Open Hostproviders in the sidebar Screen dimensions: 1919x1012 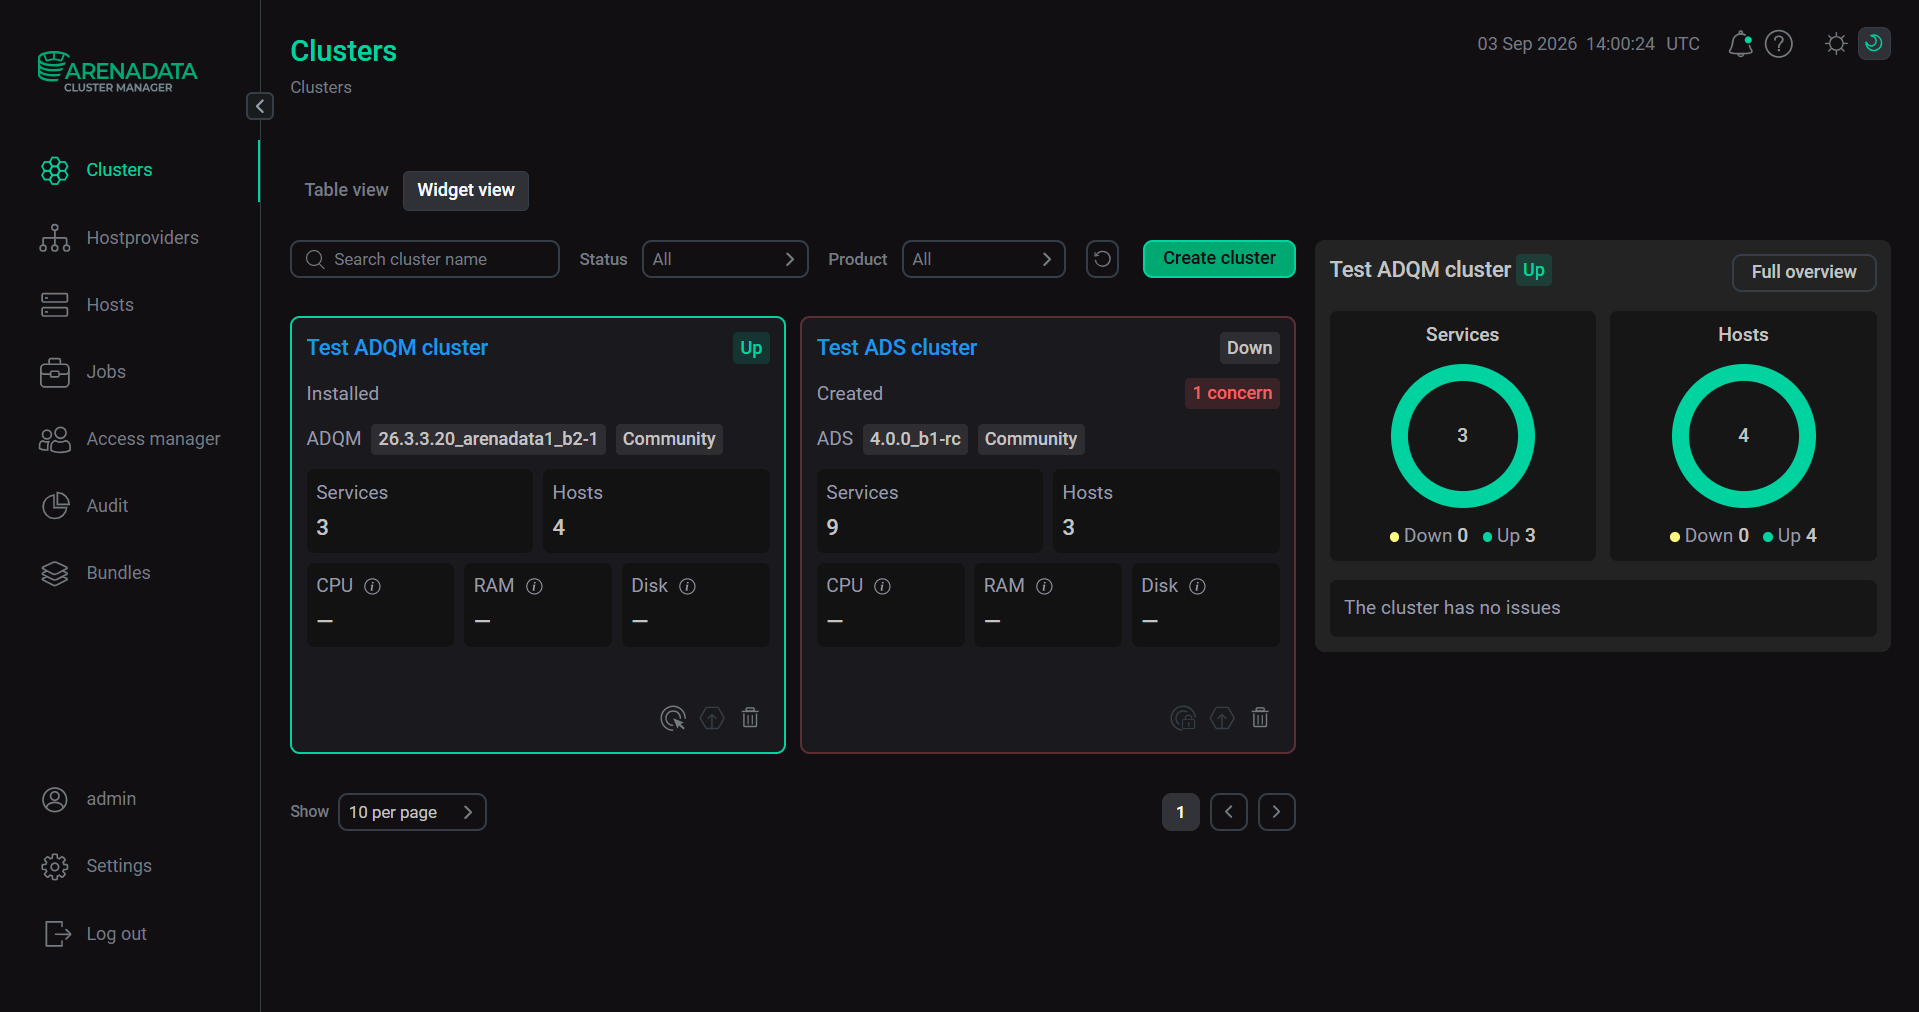pos(142,238)
